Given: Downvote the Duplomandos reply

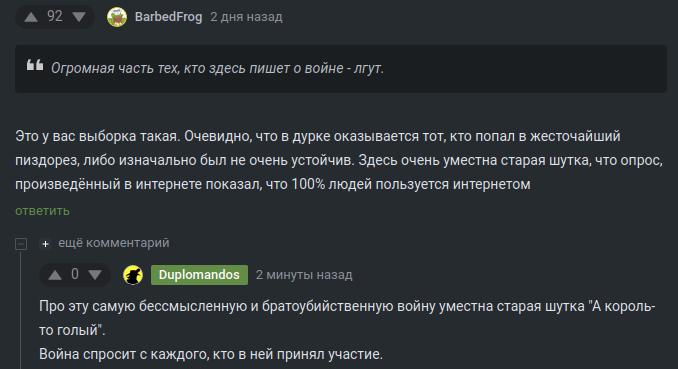Looking at the screenshot, I should click(x=95, y=275).
